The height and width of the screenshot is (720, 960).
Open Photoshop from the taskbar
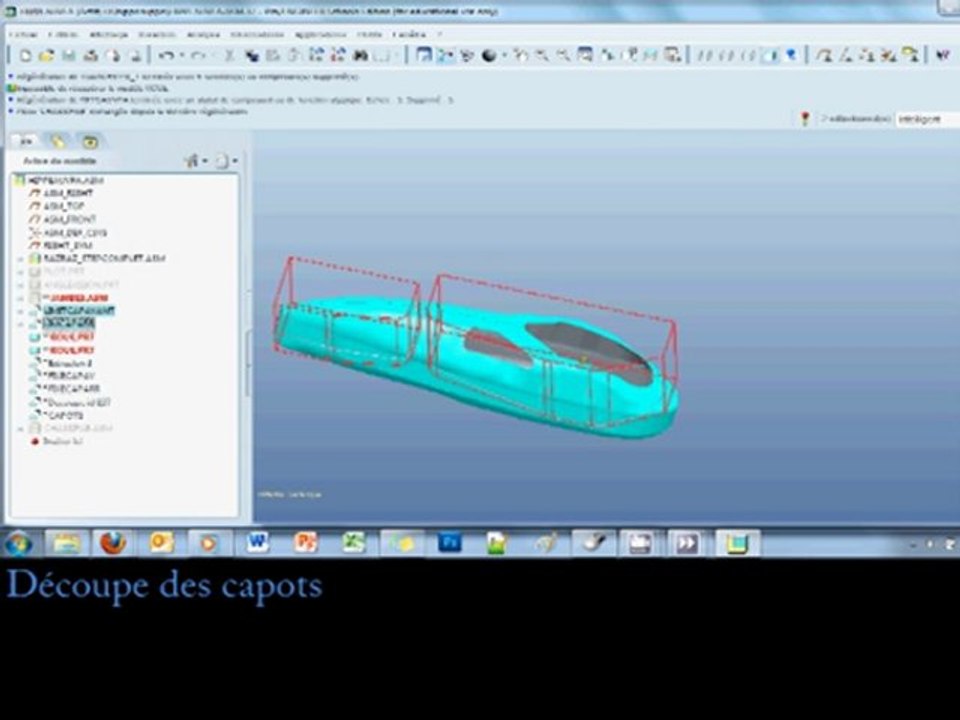[449, 543]
